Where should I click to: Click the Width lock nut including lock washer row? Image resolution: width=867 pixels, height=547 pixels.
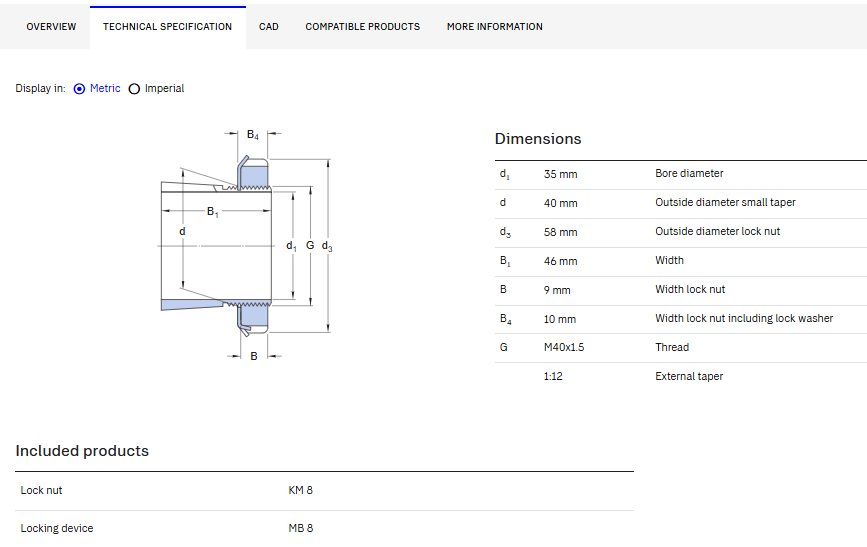tap(681, 319)
